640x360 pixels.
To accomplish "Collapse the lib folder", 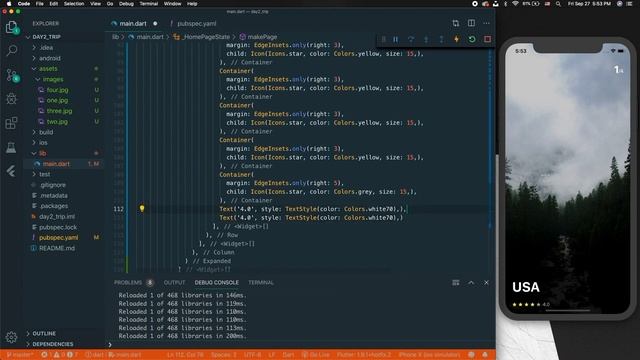I will coord(34,153).
